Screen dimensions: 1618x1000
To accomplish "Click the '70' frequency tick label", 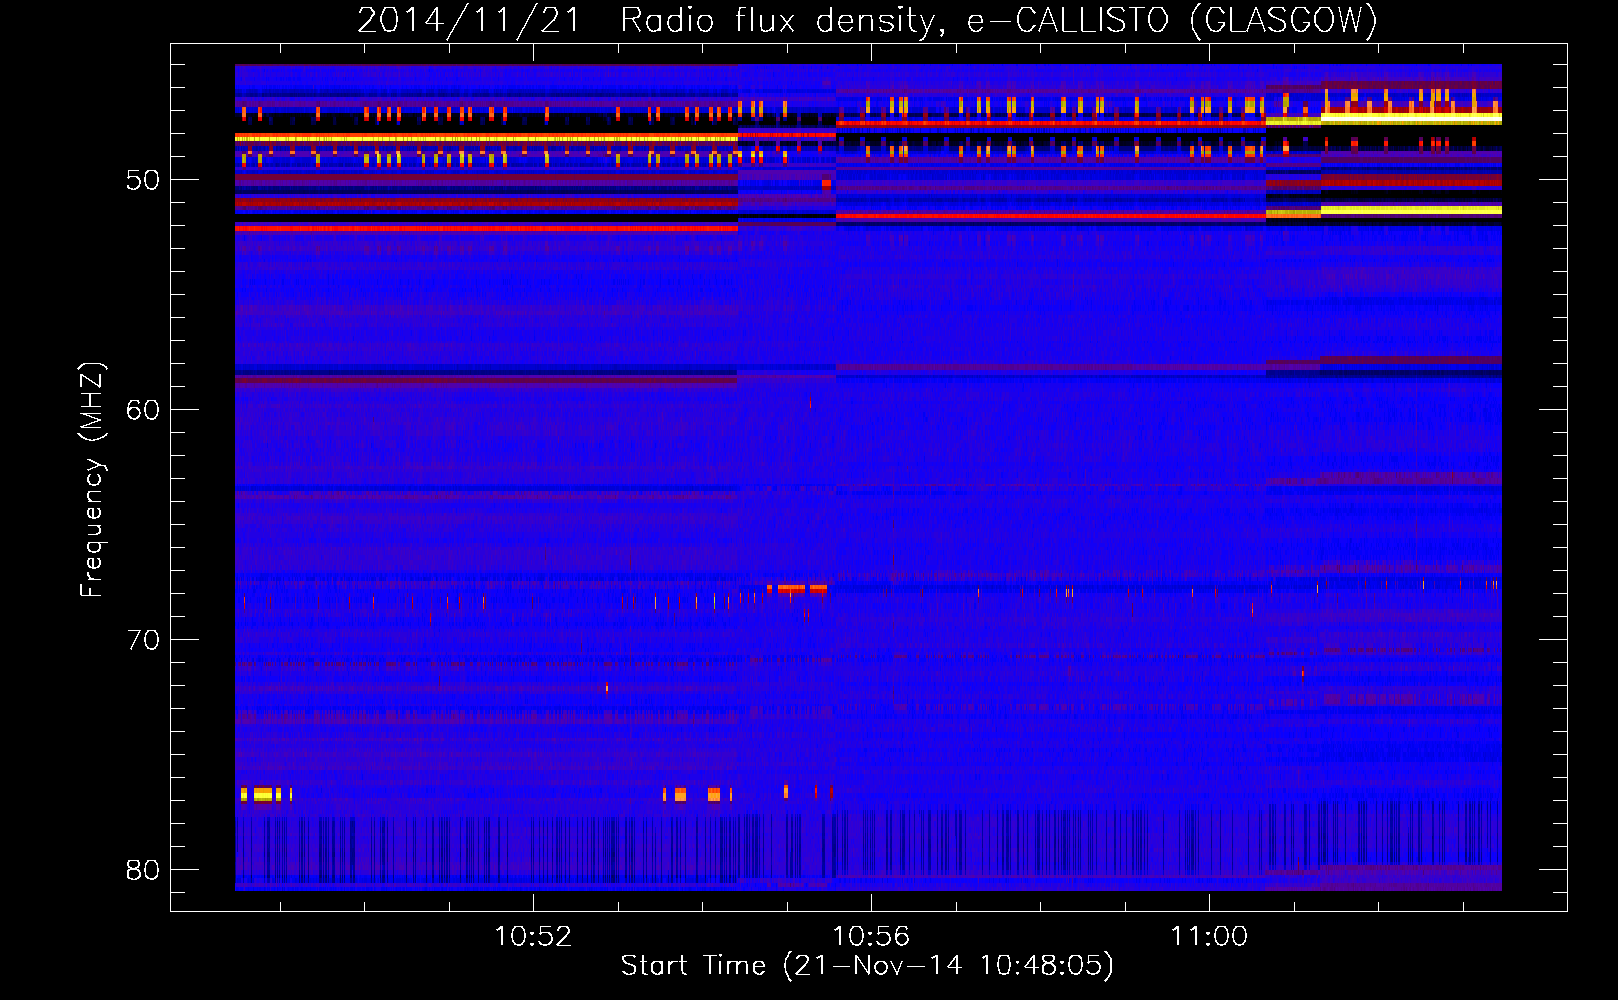I will tap(143, 640).
